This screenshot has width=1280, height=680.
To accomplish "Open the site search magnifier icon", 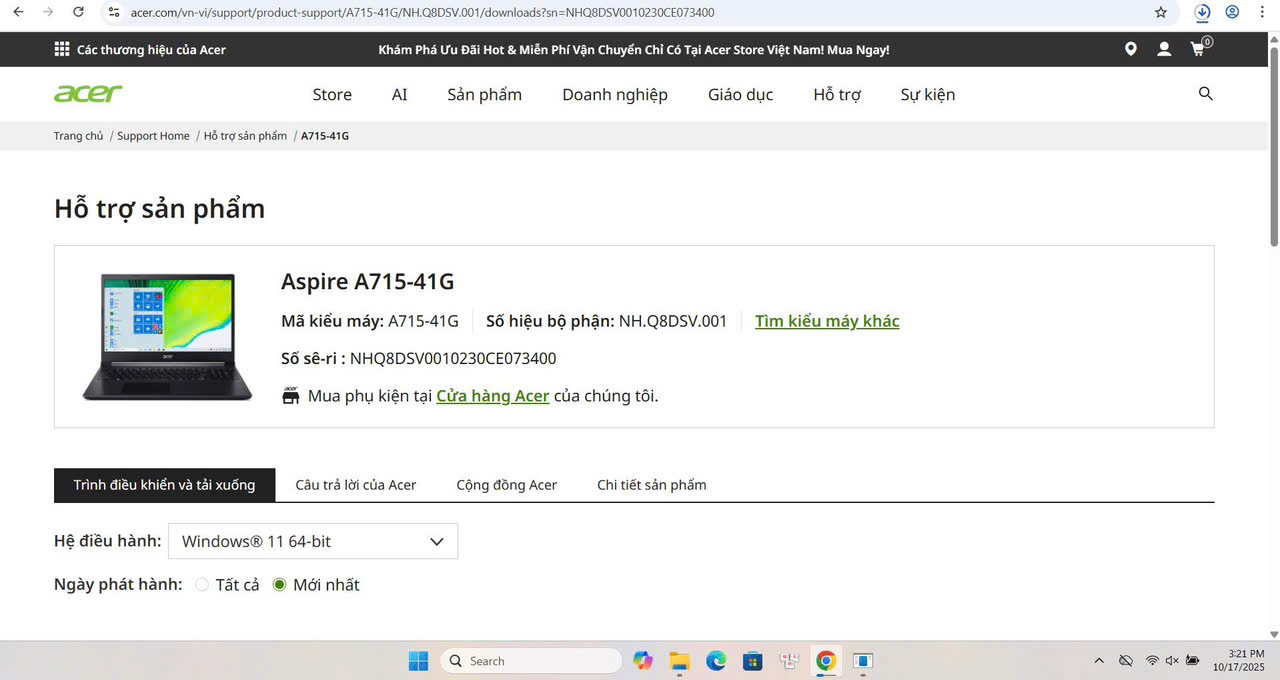I will click(1205, 94).
